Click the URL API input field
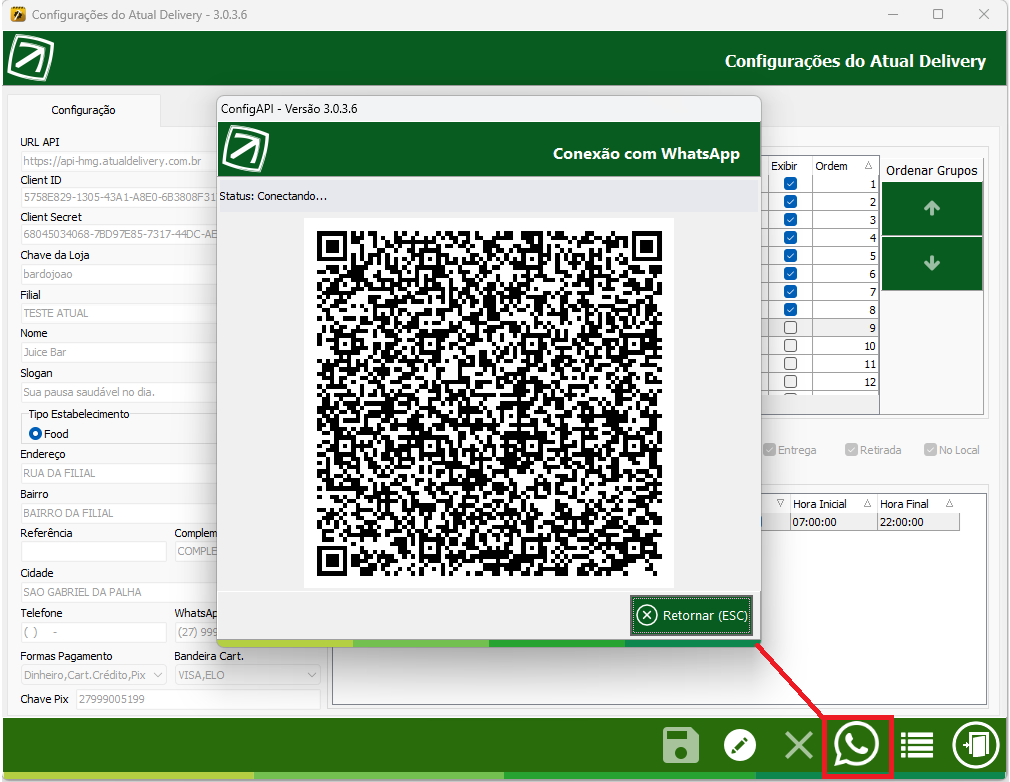 tap(119, 161)
